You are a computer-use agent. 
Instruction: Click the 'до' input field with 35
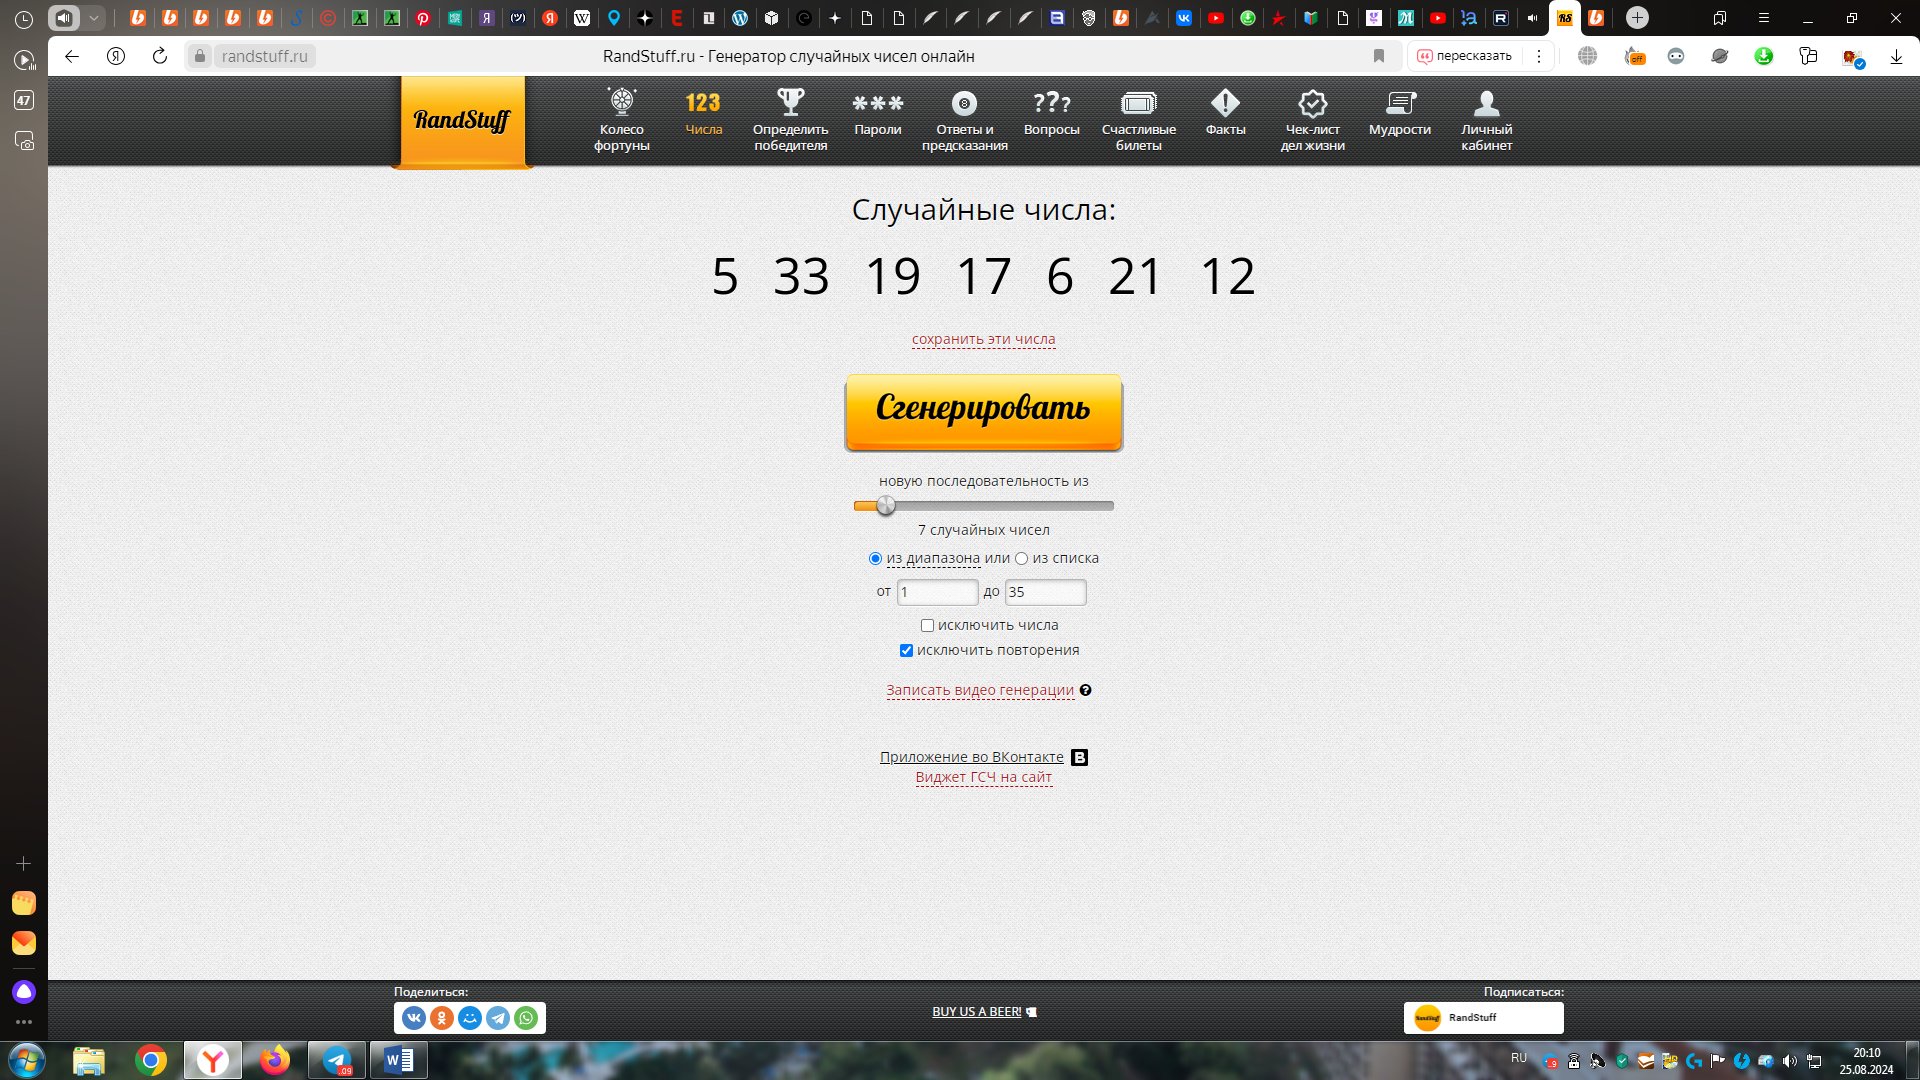click(x=1044, y=592)
